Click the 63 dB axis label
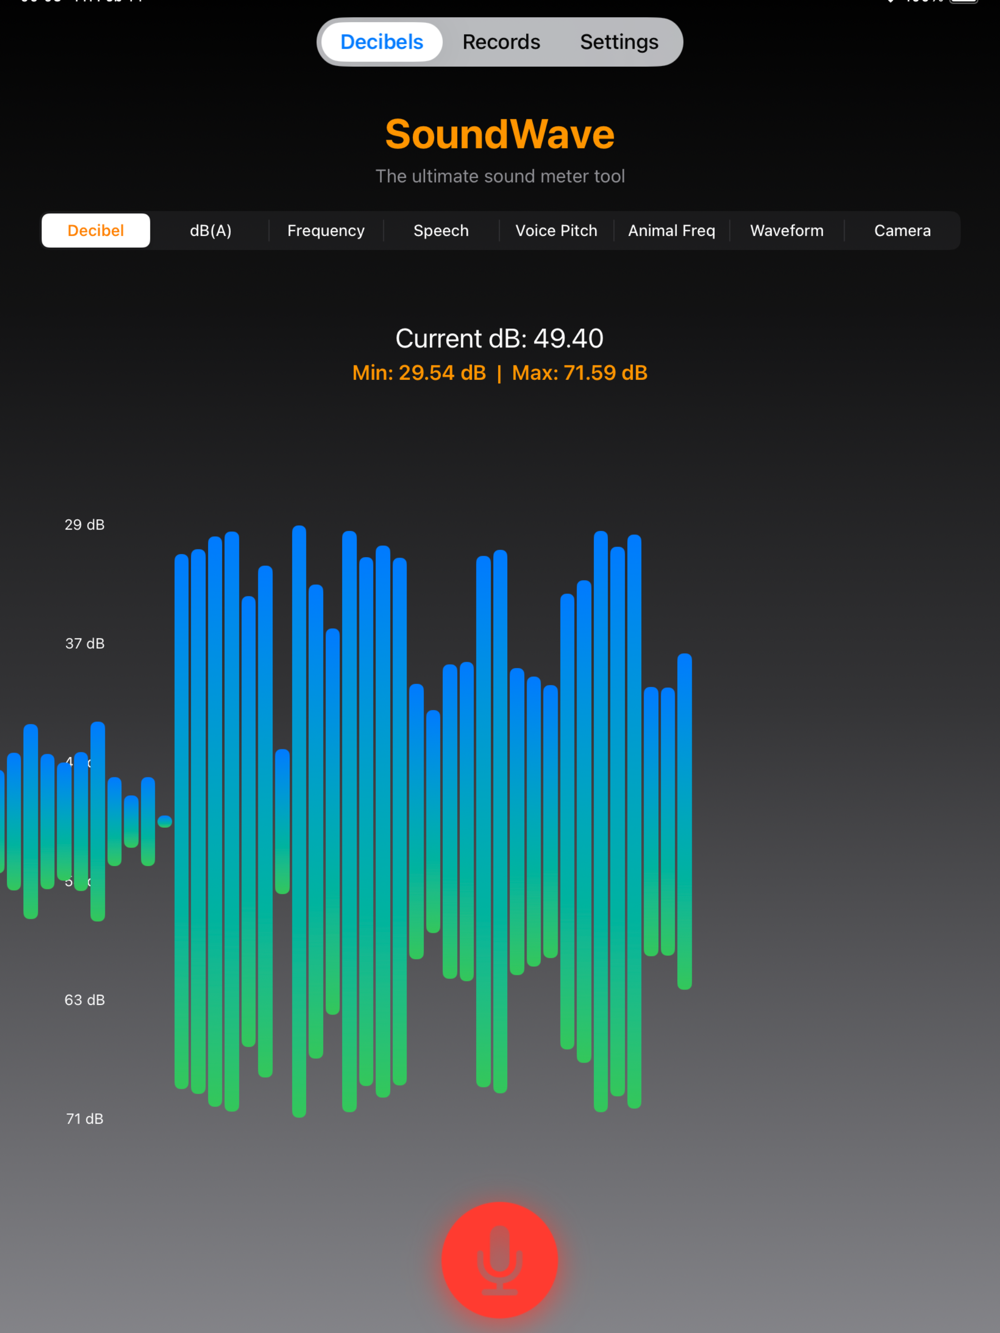 (85, 1000)
